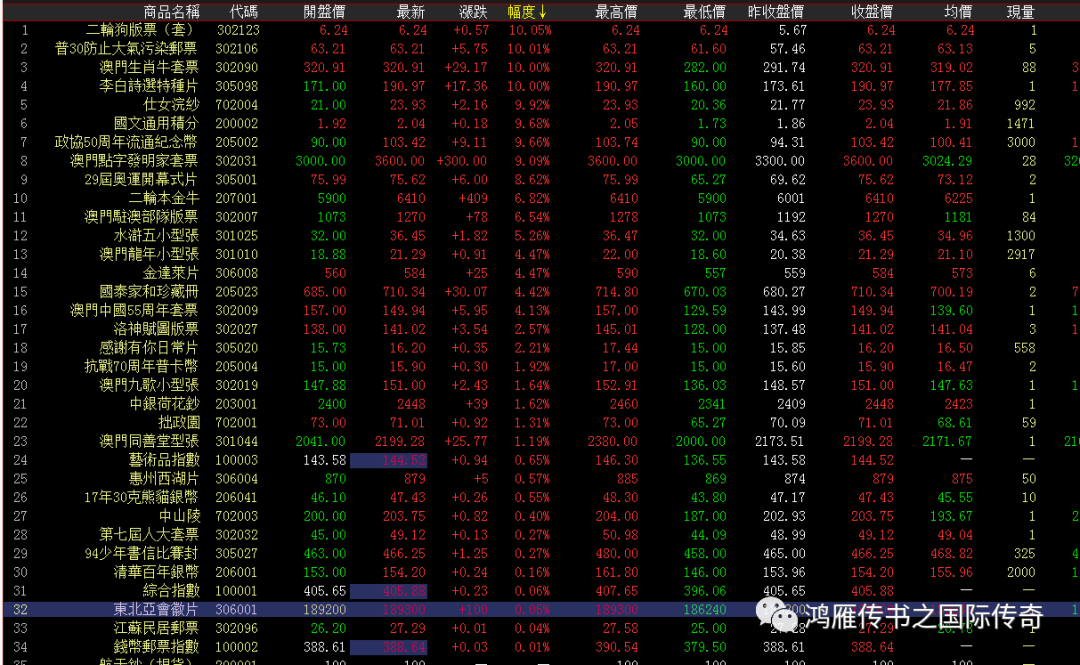Select the row 清華百年銀幣
The image size is (1080, 665).
(x=541, y=572)
